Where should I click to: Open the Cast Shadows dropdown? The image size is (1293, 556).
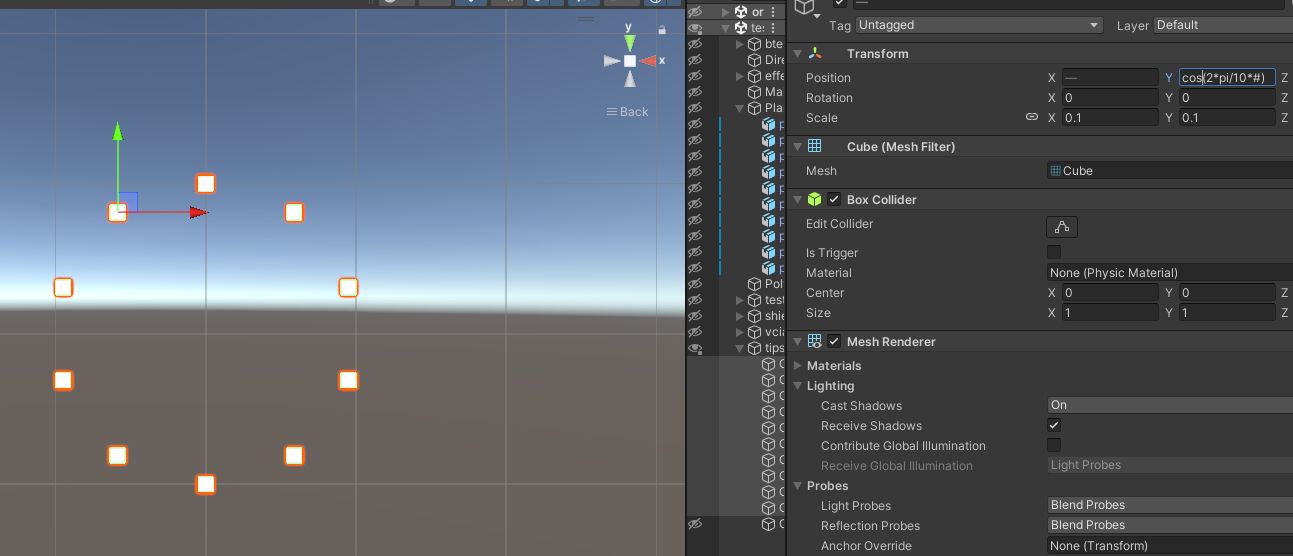[1170, 405]
